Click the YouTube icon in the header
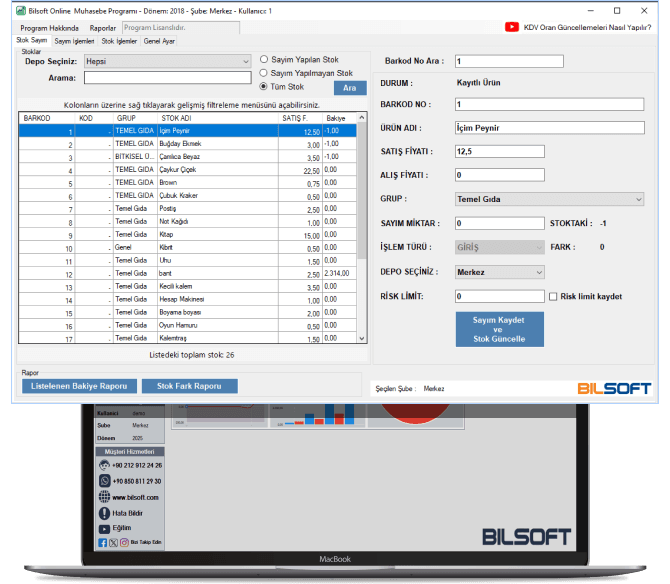The image size is (670, 584). [x=511, y=27]
